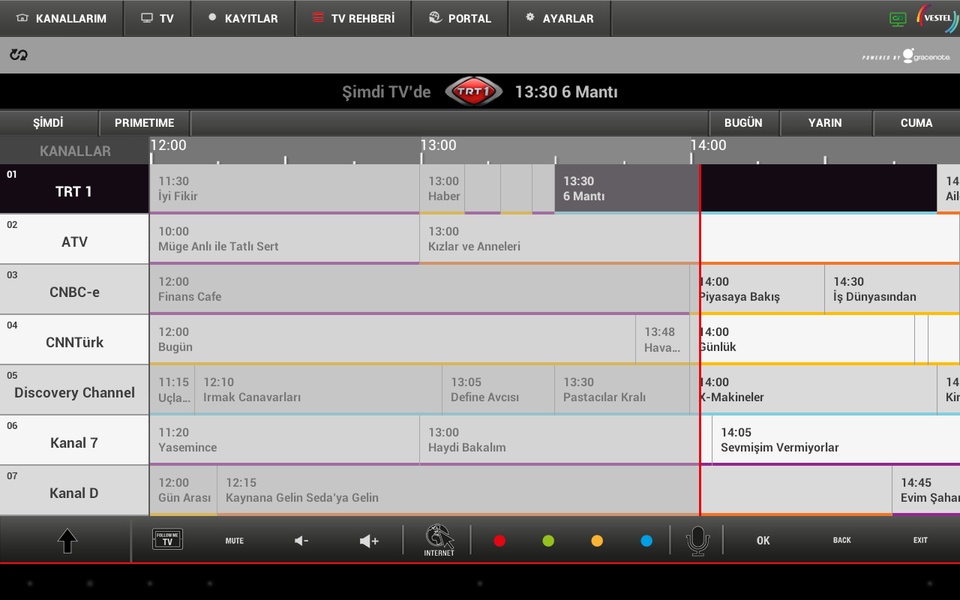This screenshot has height=600, width=960.
Task: Raise the volume with the speaker plus icon
Action: click(369, 541)
